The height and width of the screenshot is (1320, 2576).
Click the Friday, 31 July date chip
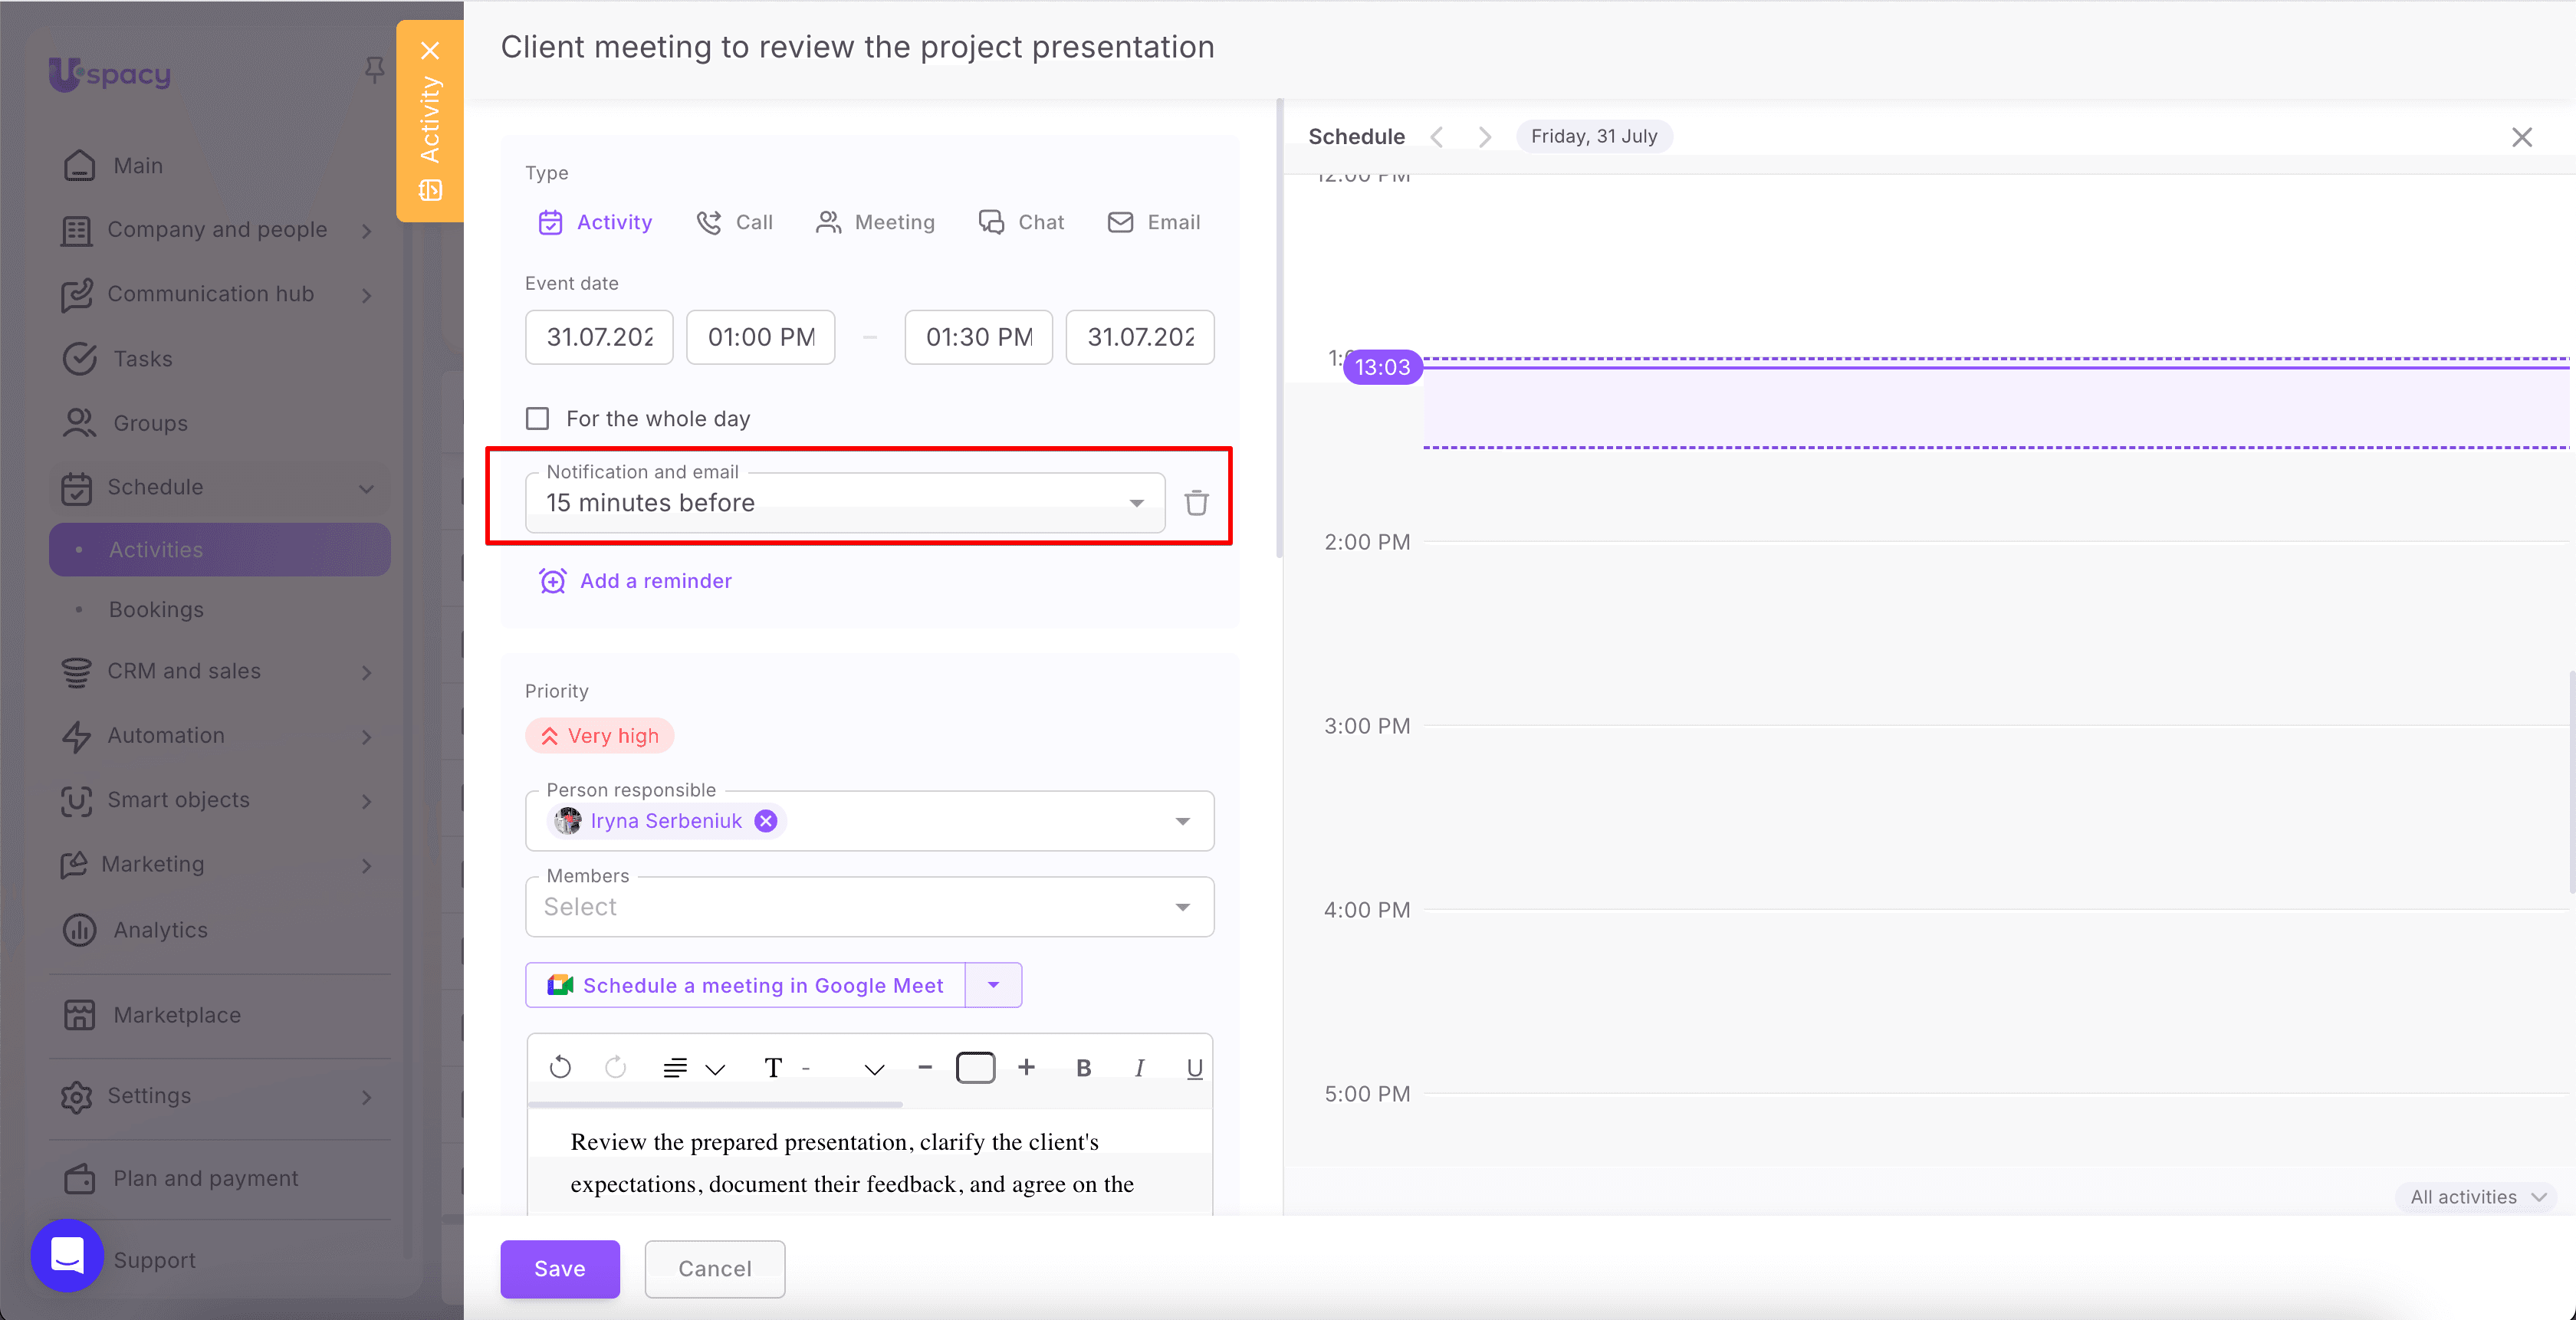click(x=1594, y=136)
